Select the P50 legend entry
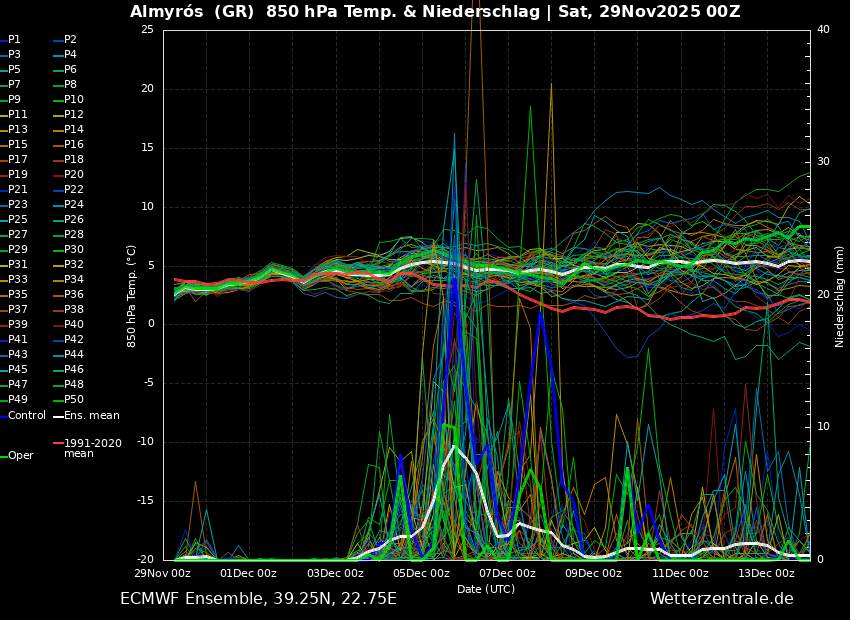Viewport: 850px width, 620px height. [74, 400]
